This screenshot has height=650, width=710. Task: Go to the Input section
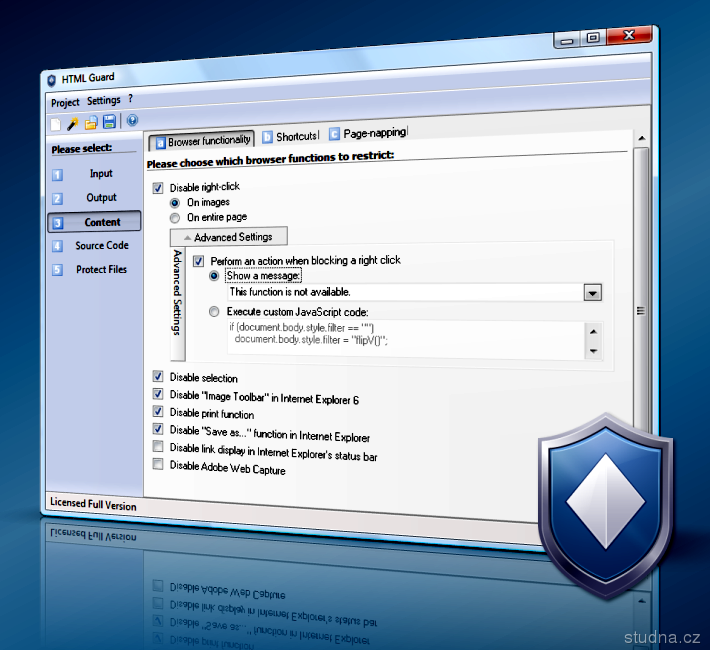101,173
